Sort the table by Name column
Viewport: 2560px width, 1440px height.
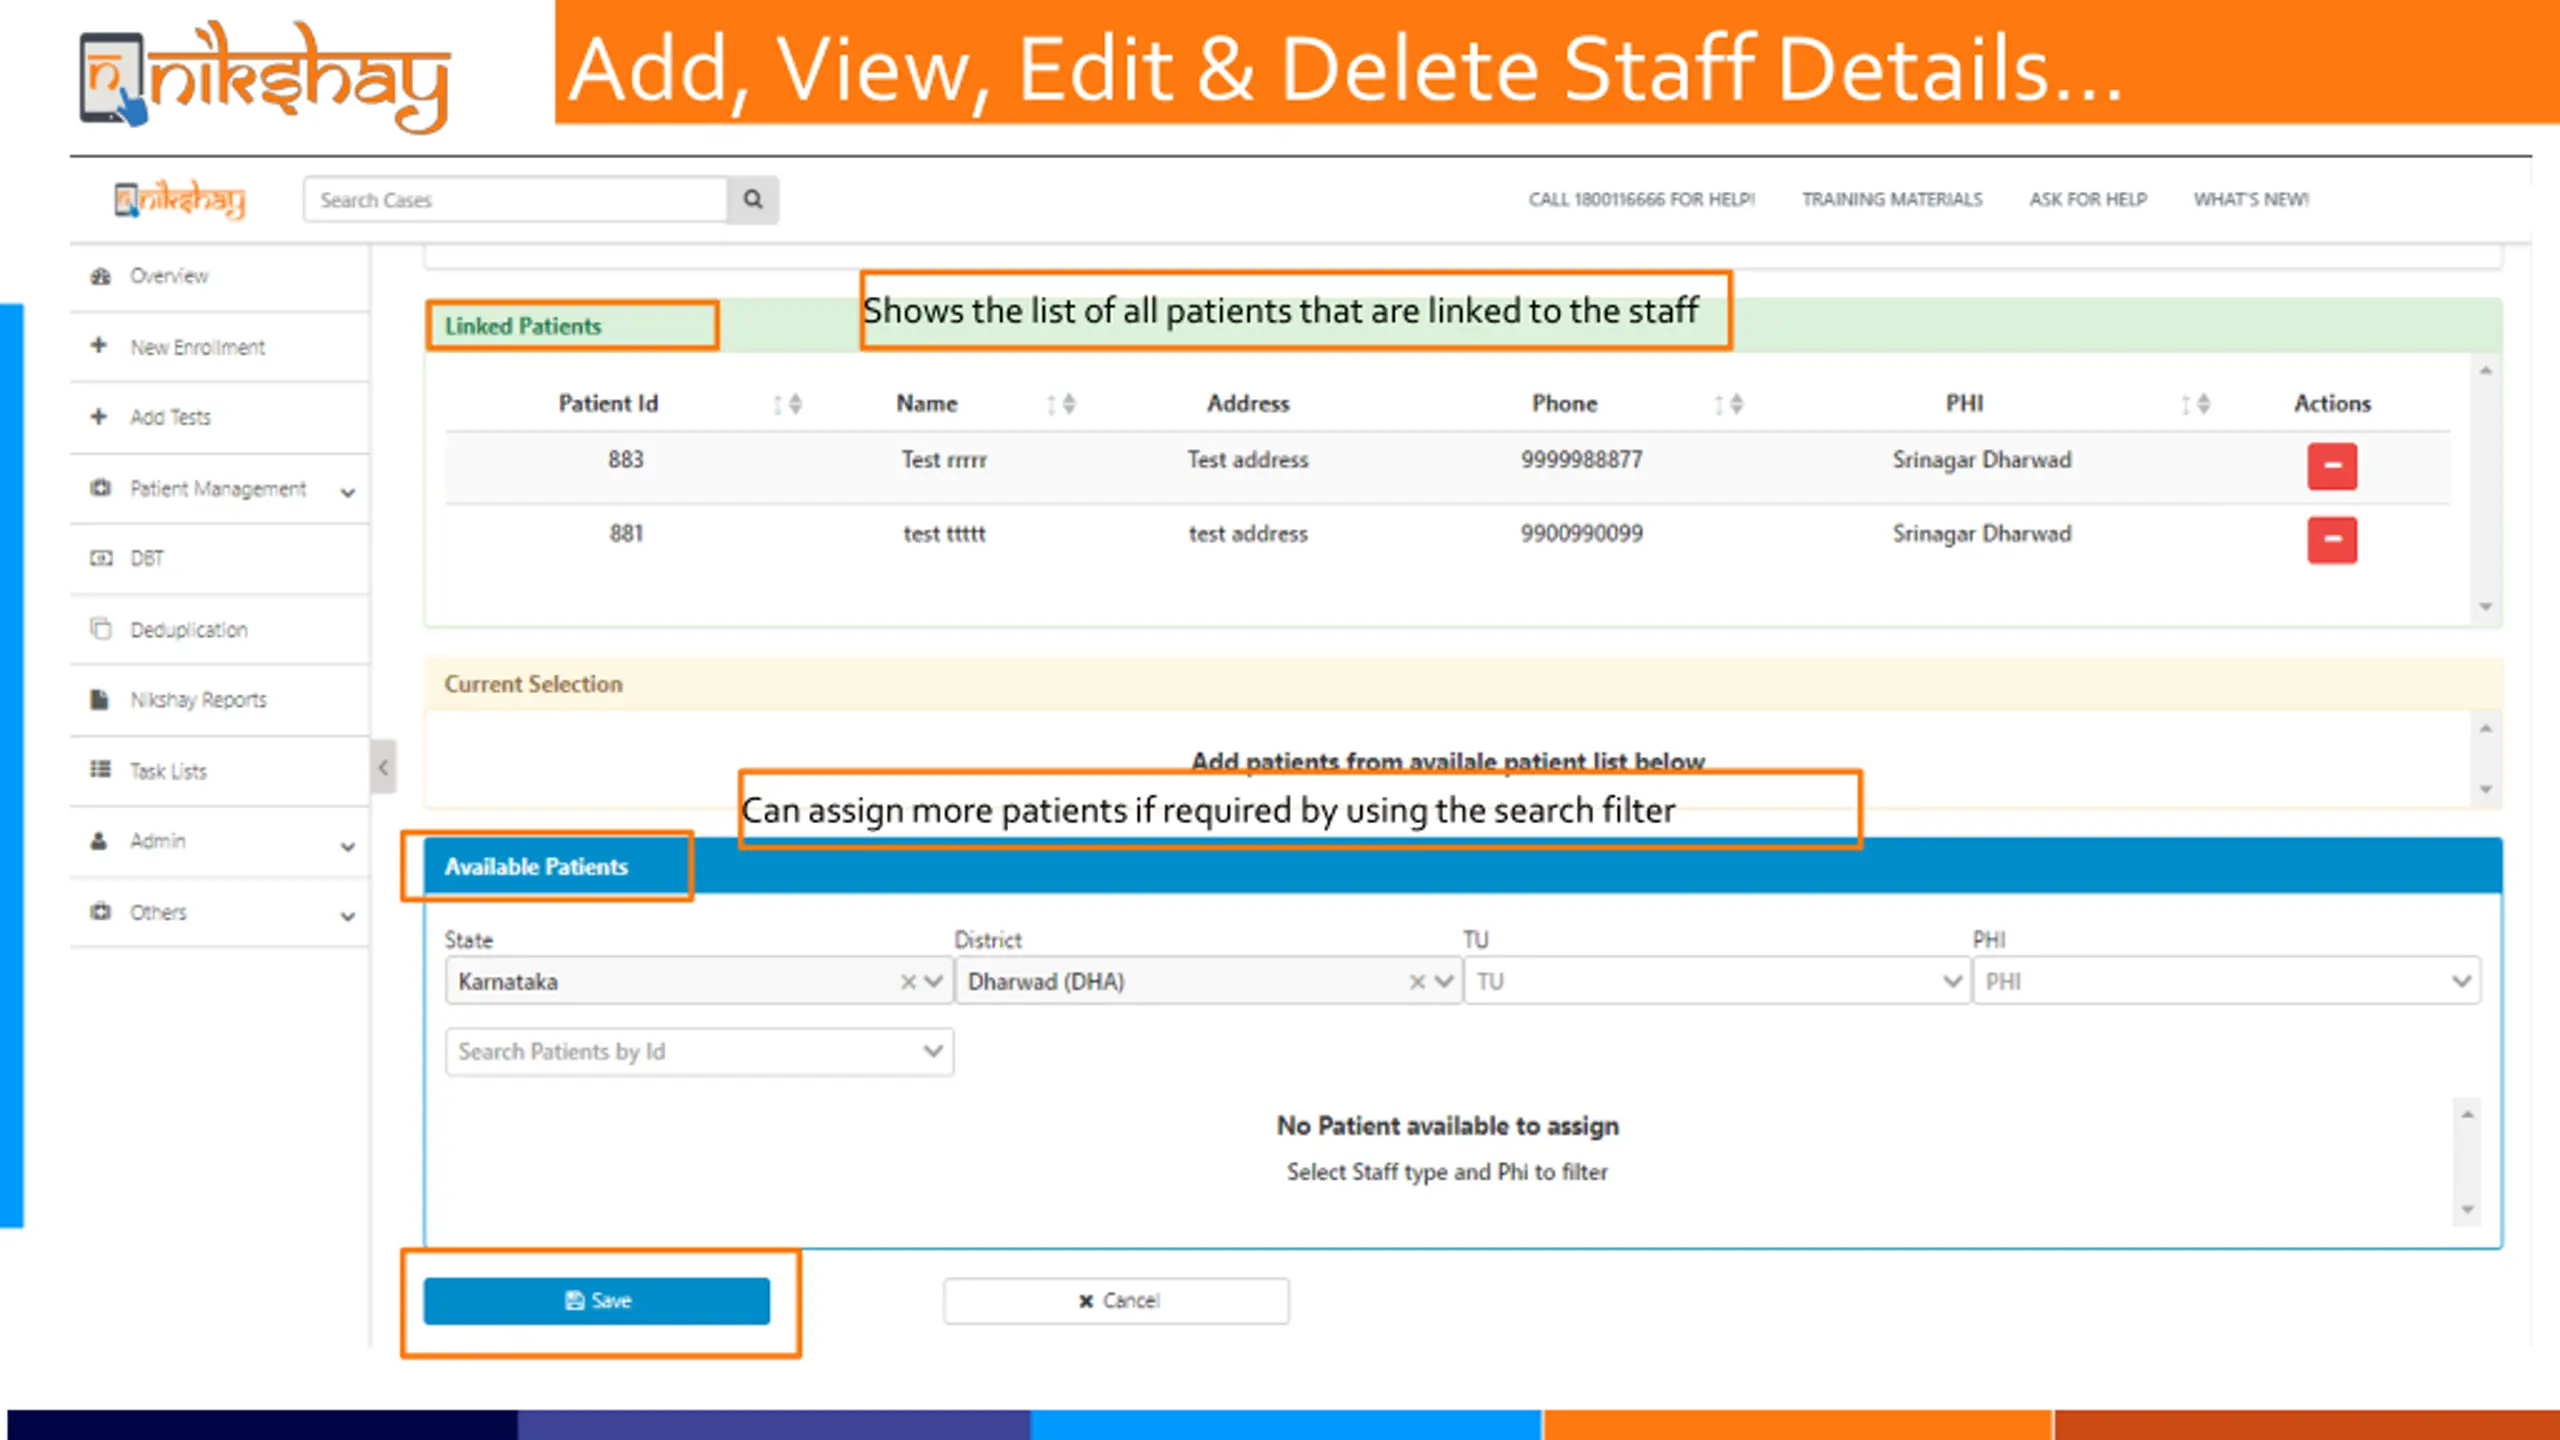1061,404
